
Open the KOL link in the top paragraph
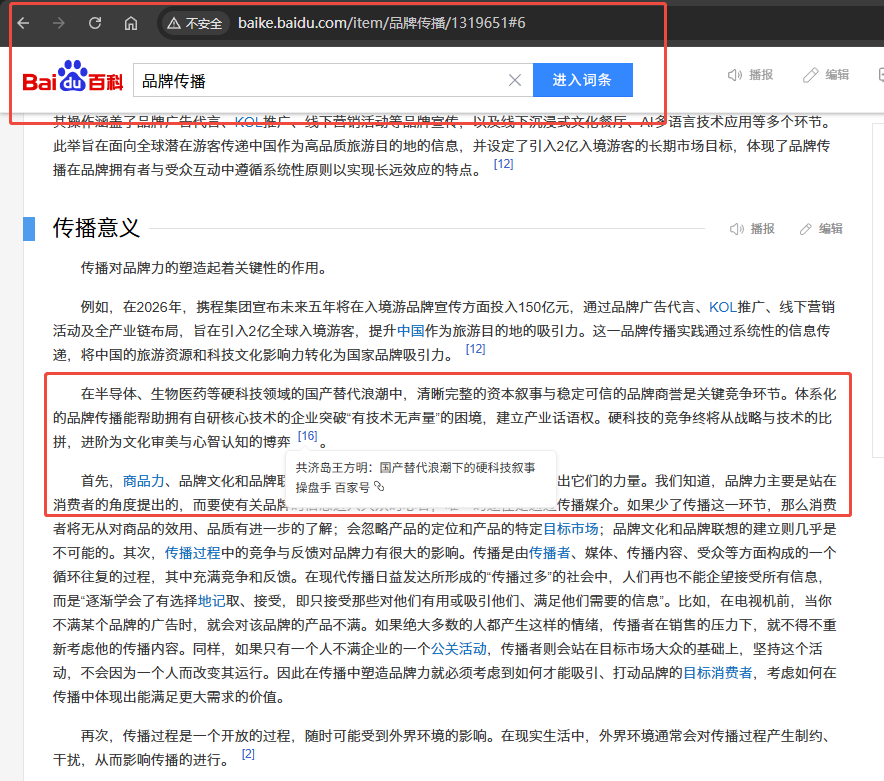tap(249, 122)
